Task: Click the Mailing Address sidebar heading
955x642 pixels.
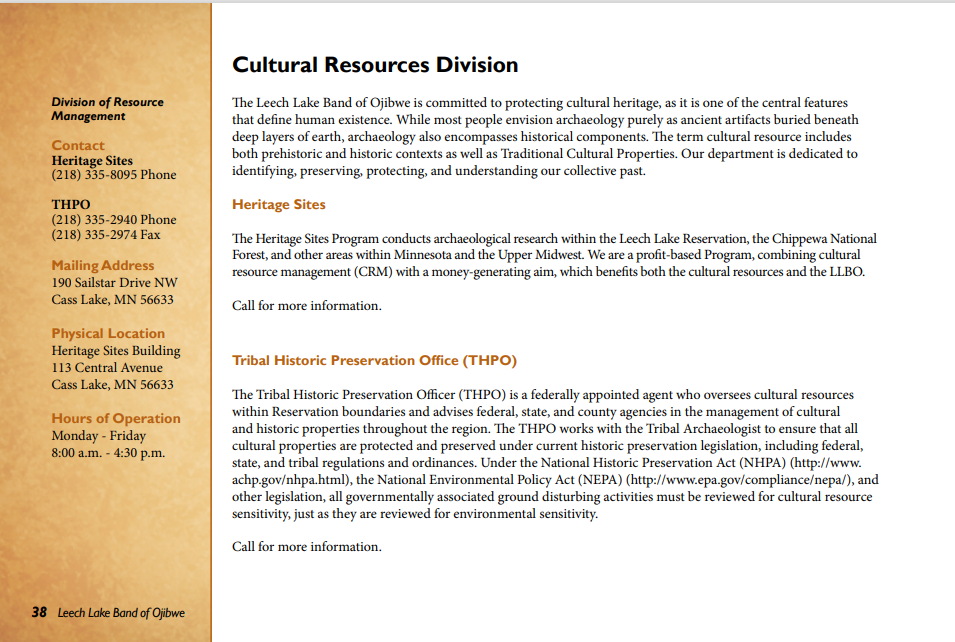Action: point(103,265)
